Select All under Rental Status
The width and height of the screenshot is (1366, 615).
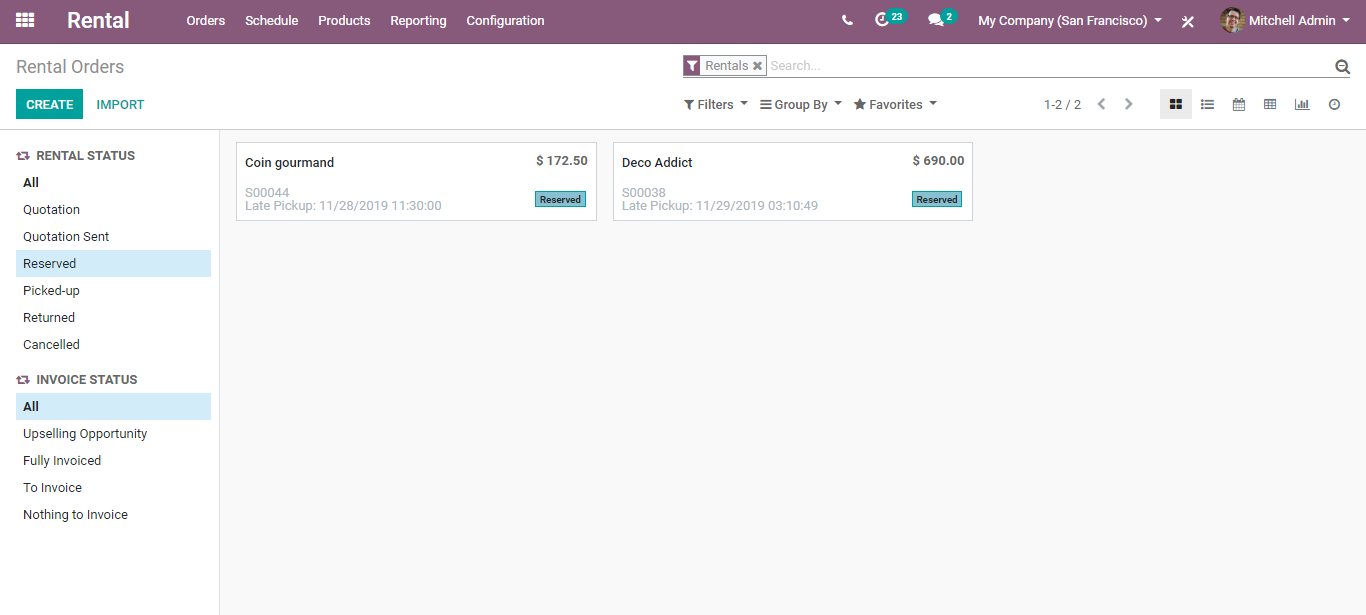pos(113,183)
